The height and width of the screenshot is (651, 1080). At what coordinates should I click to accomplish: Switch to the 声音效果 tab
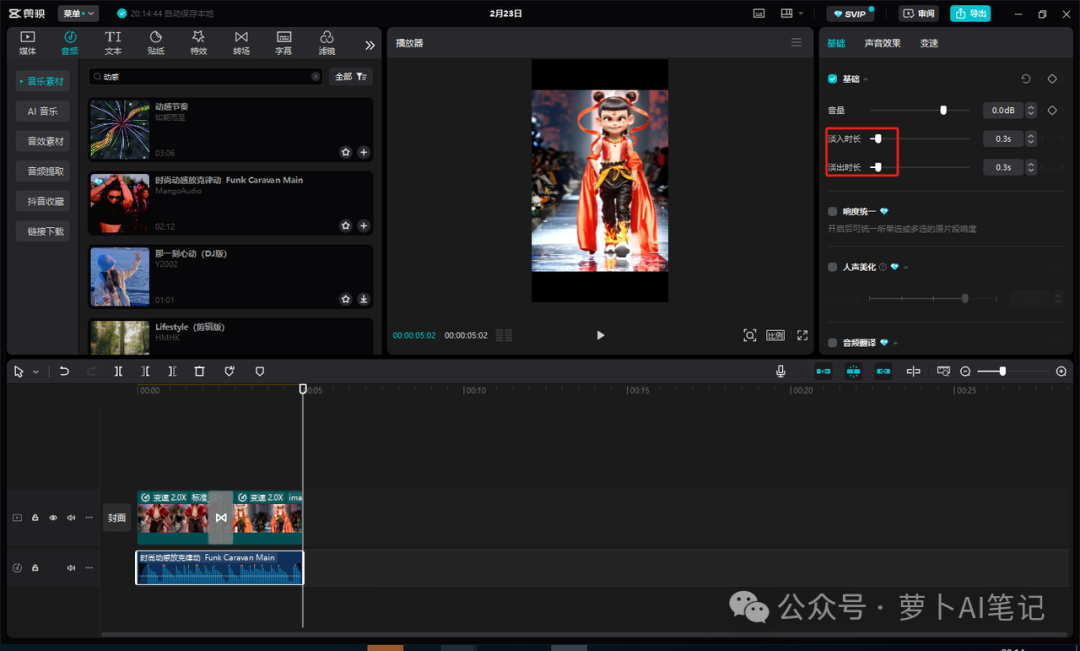[x=882, y=43]
